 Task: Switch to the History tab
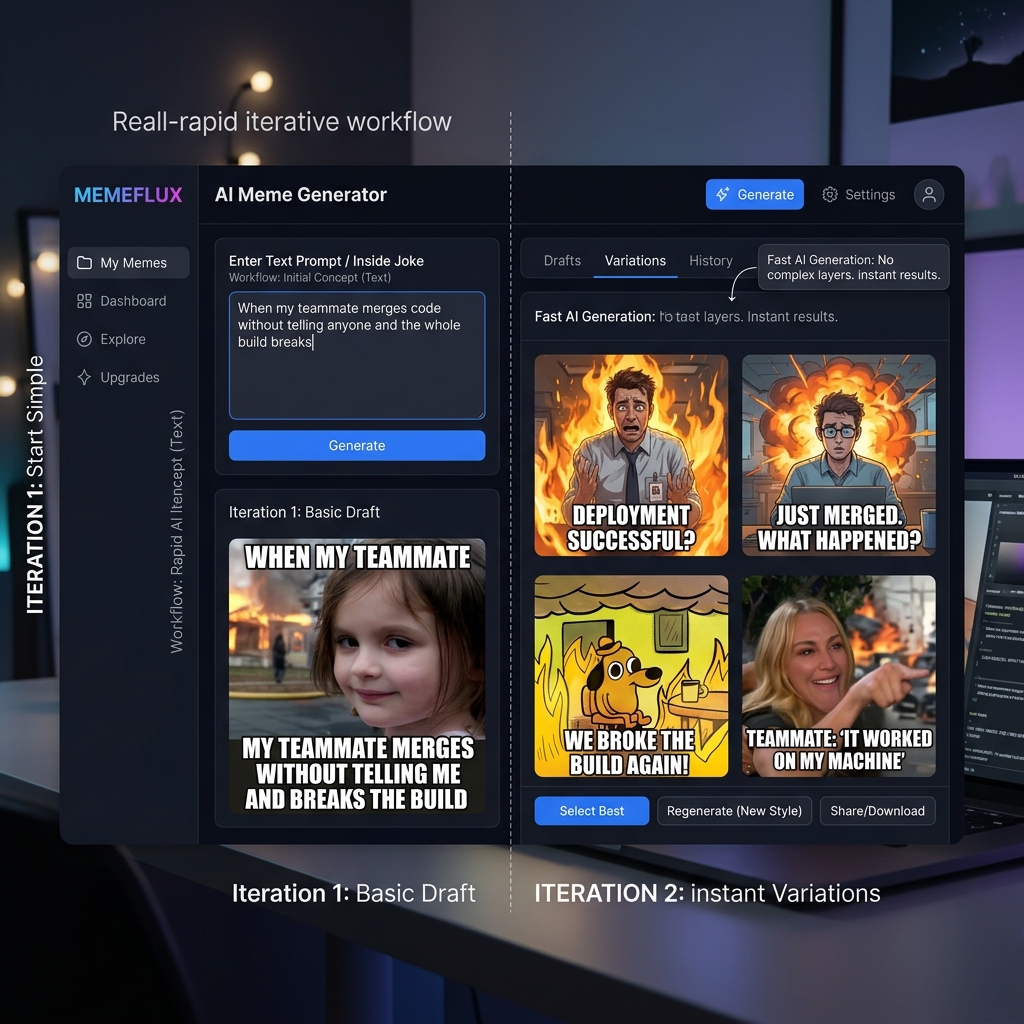pos(711,261)
